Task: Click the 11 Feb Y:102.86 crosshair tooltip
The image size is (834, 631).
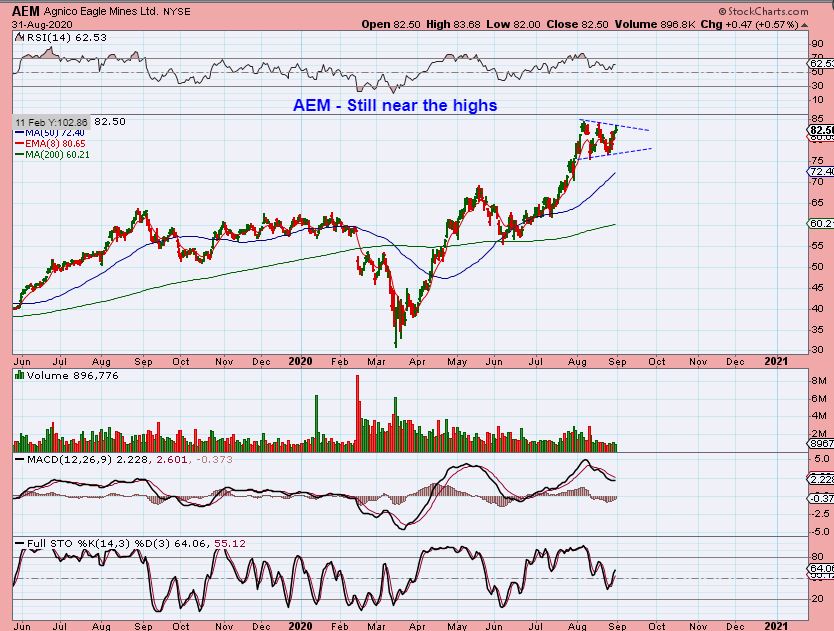Action: click(x=51, y=122)
